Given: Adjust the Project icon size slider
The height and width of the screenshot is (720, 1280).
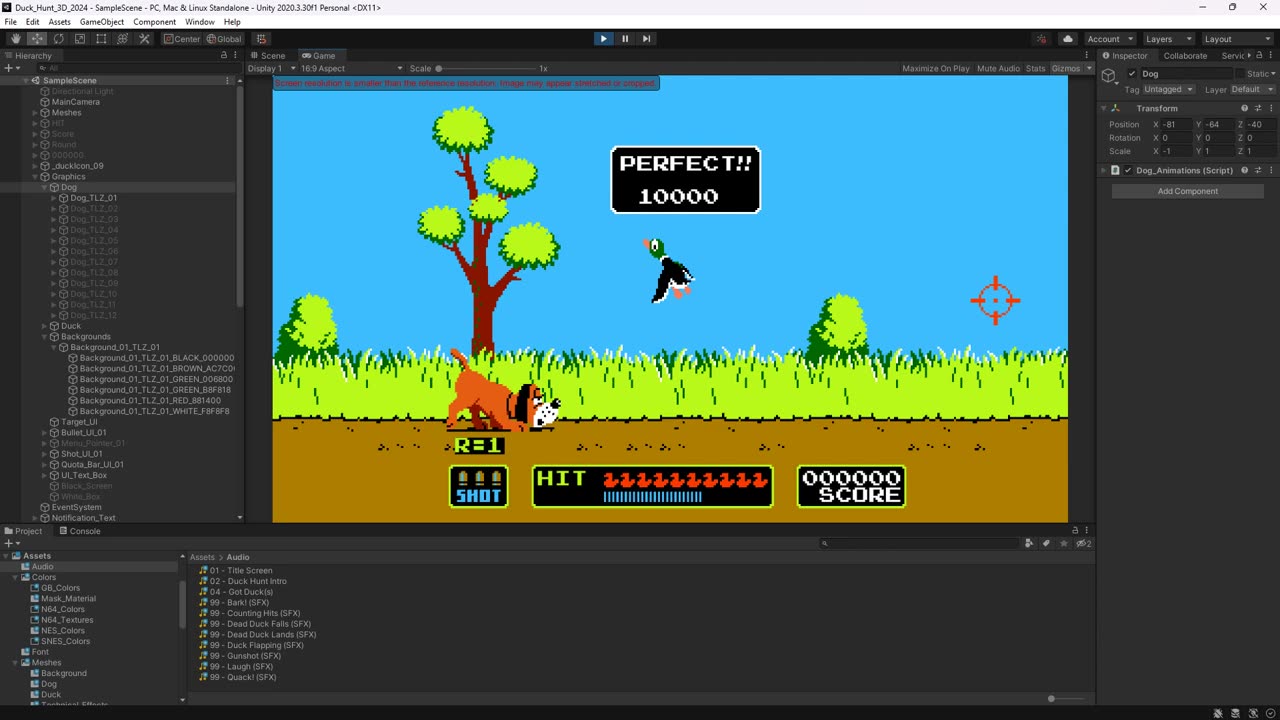Looking at the screenshot, I should [1066, 699].
